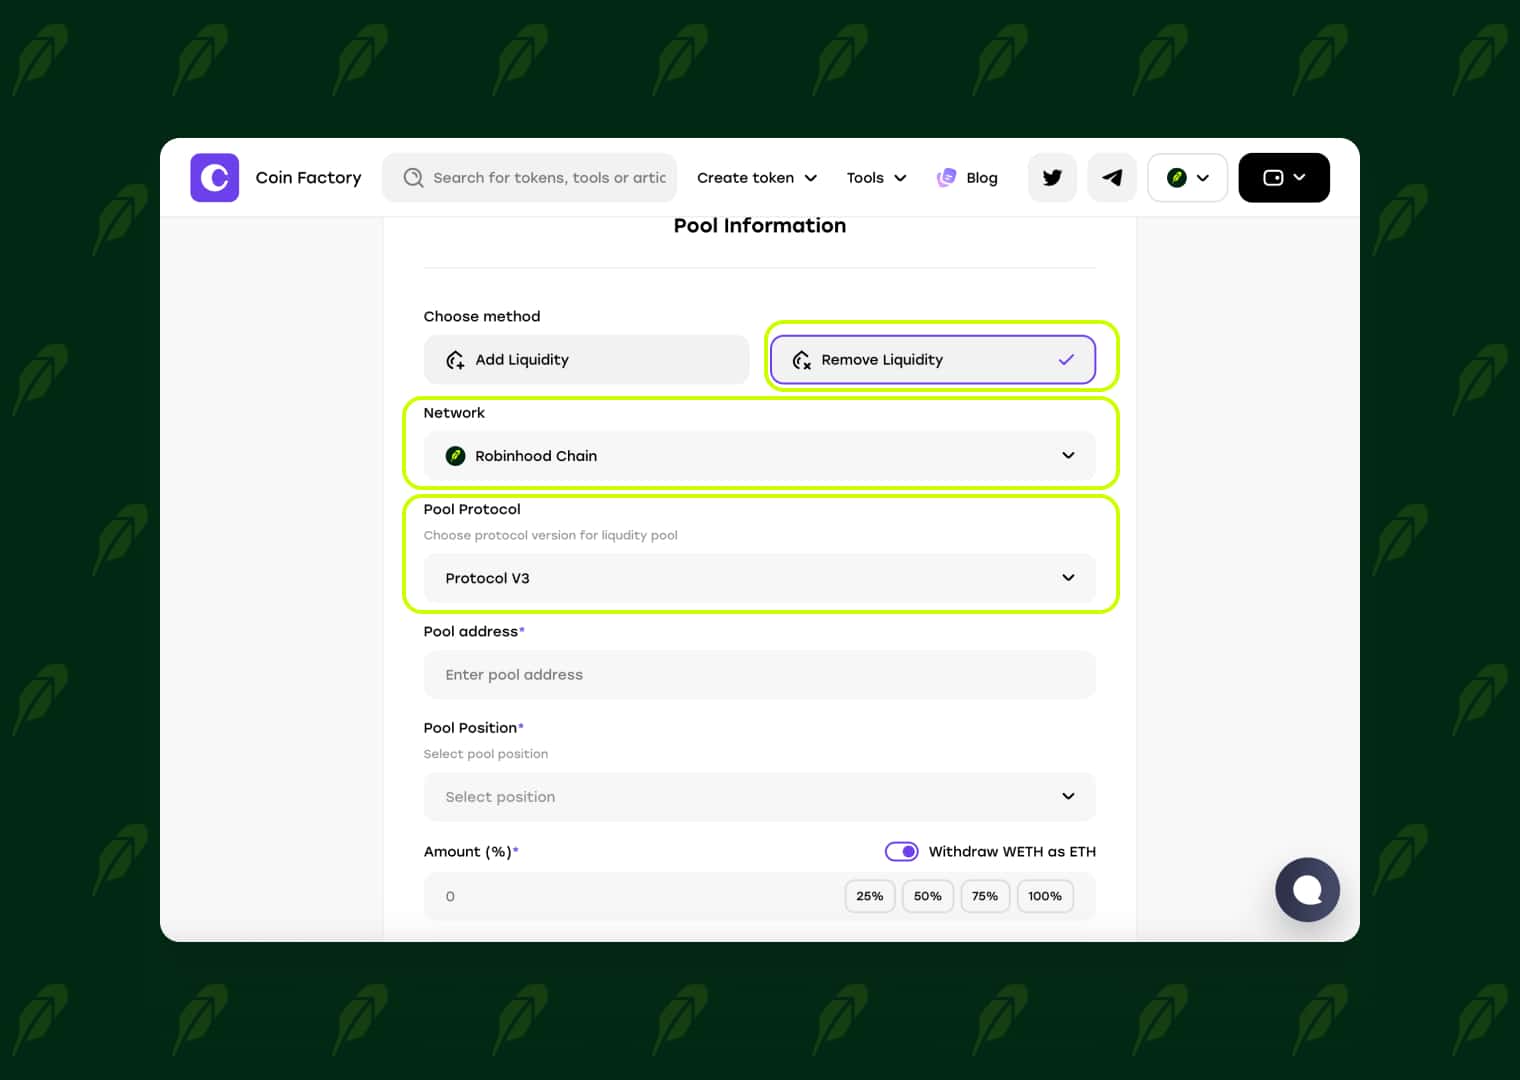Open the Telegram paper-plane icon link
The height and width of the screenshot is (1080, 1520).
click(x=1112, y=178)
